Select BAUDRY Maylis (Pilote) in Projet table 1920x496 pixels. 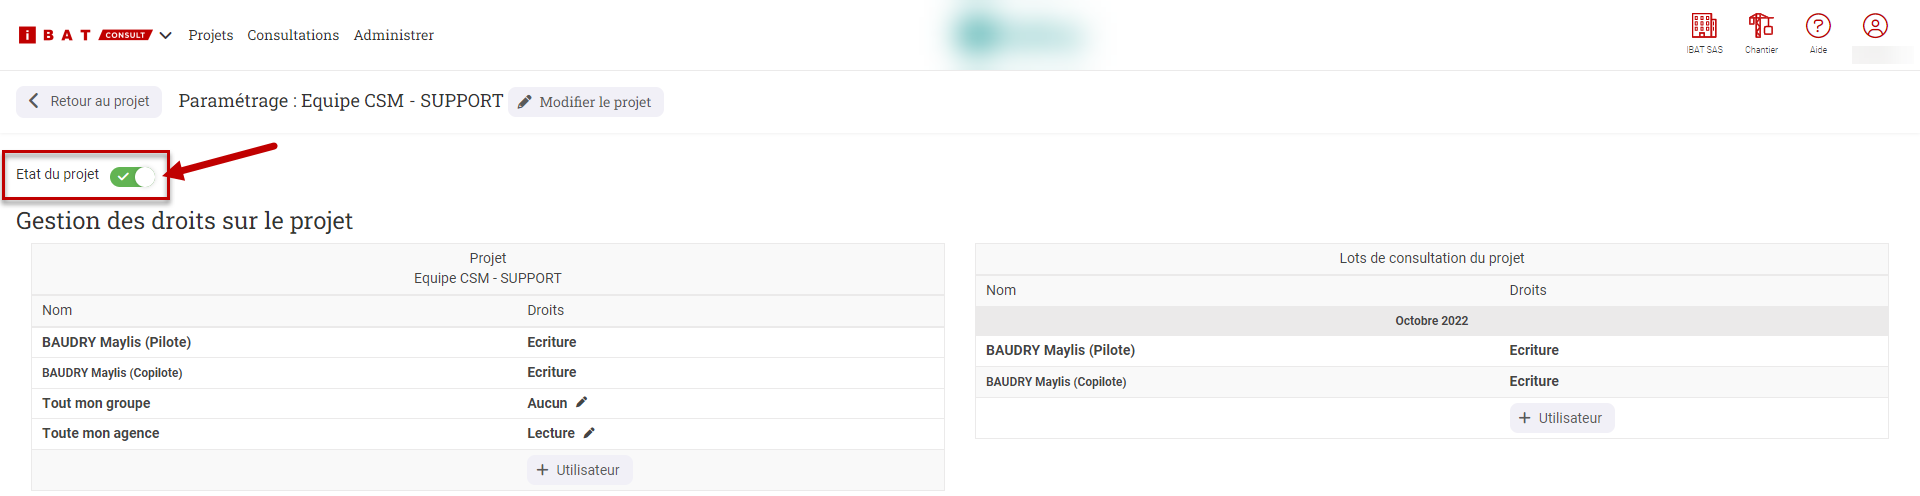(x=116, y=342)
